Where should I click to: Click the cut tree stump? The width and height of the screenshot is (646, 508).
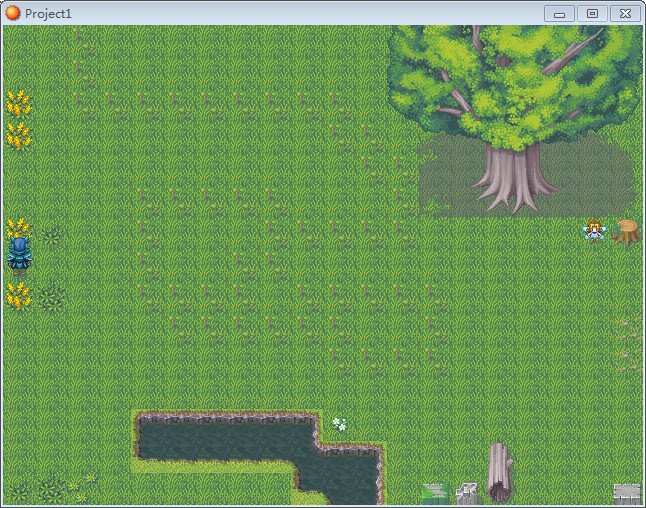pos(626,232)
